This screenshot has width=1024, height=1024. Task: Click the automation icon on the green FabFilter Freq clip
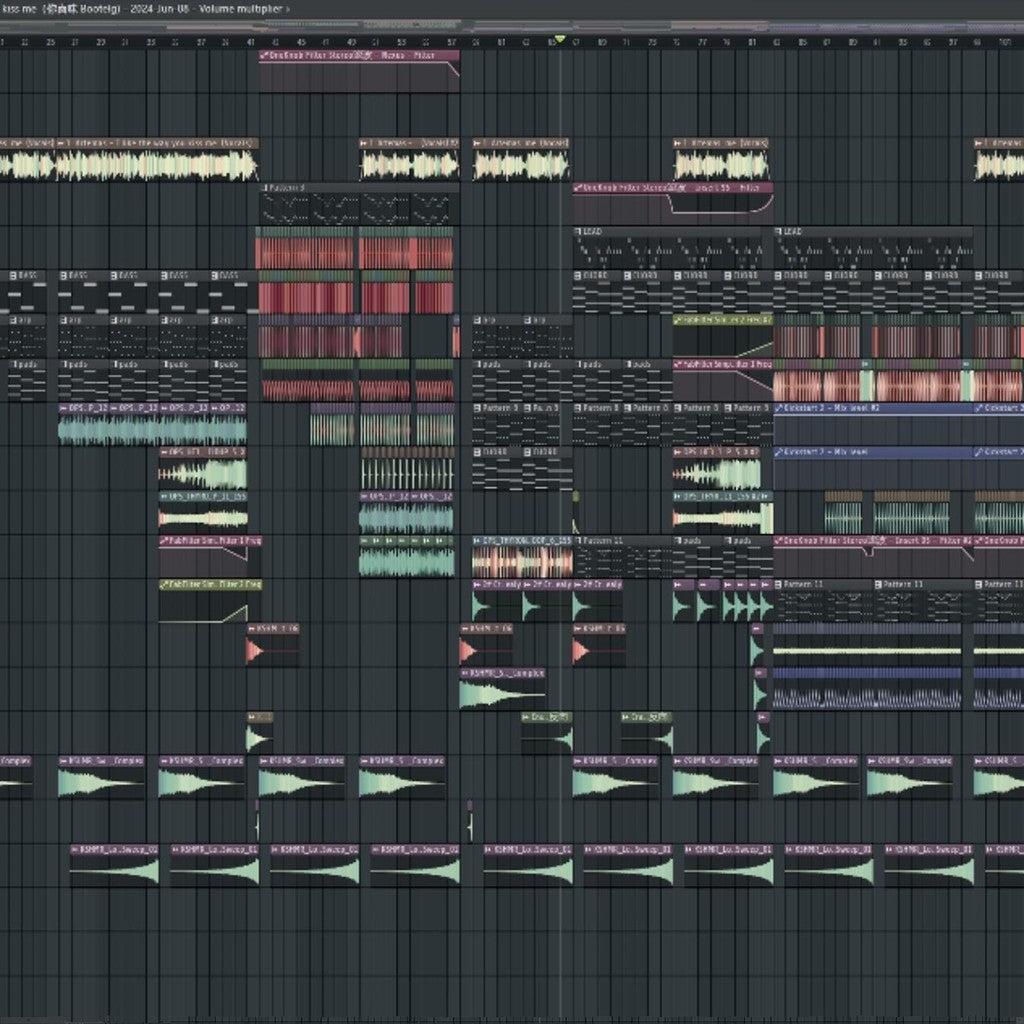164,584
